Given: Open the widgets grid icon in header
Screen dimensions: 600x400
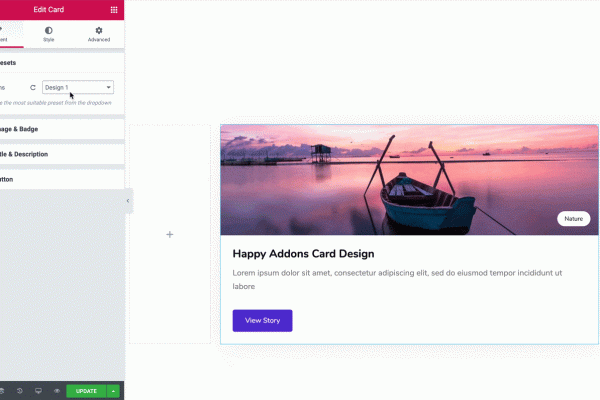Looking at the screenshot, I should coord(114,10).
